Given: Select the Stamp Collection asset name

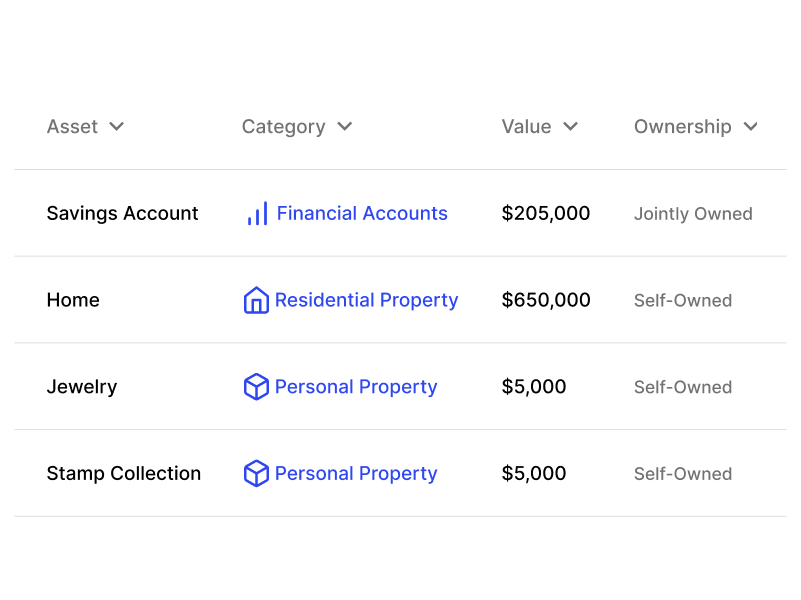Looking at the screenshot, I should click(x=124, y=474).
